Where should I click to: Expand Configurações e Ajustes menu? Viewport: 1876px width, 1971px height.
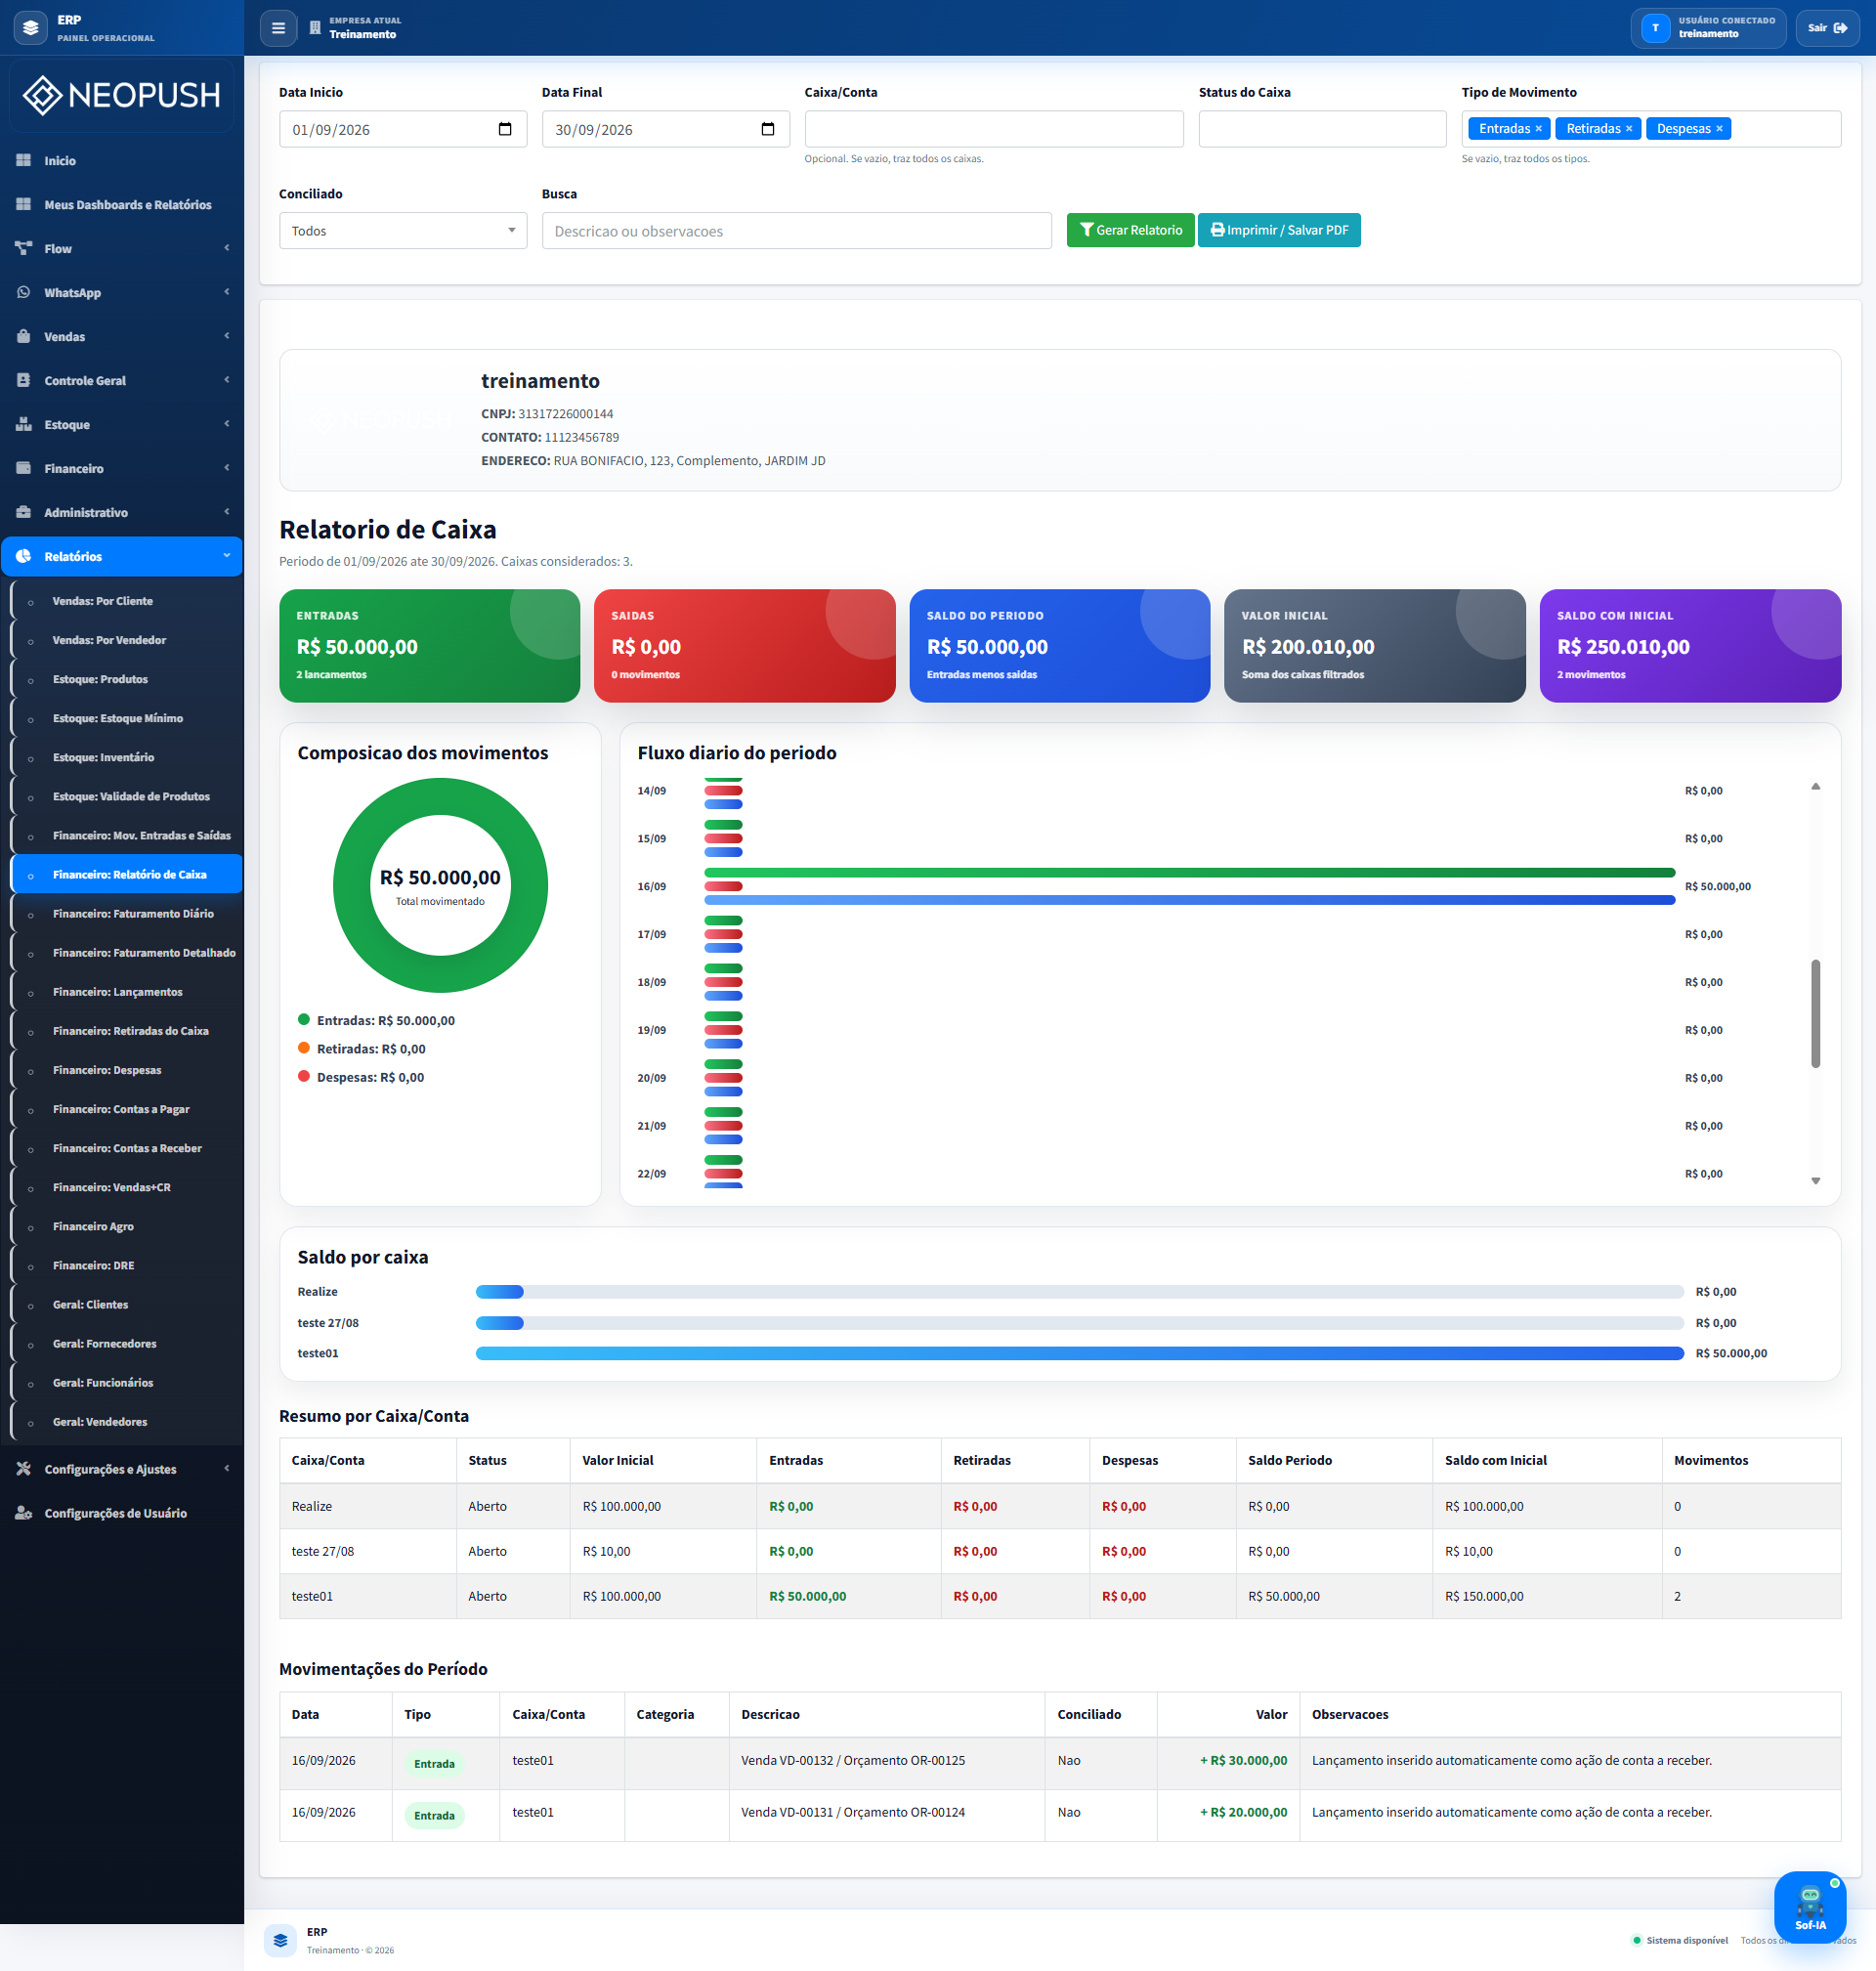click(122, 1469)
